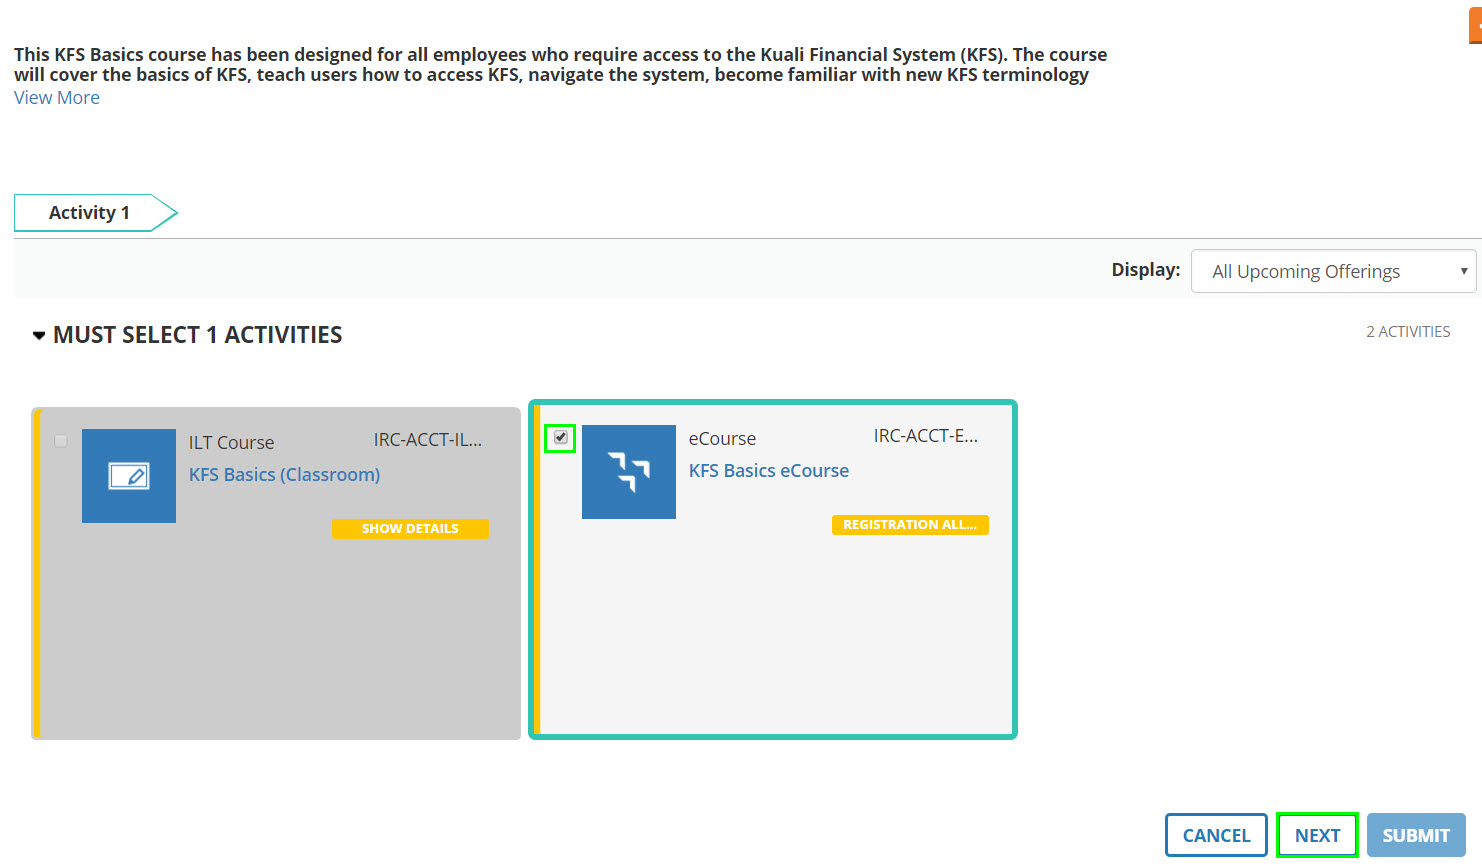This screenshot has height=866, width=1482.
Task: Expand description with View More
Action: pyautogui.click(x=57, y=98)
